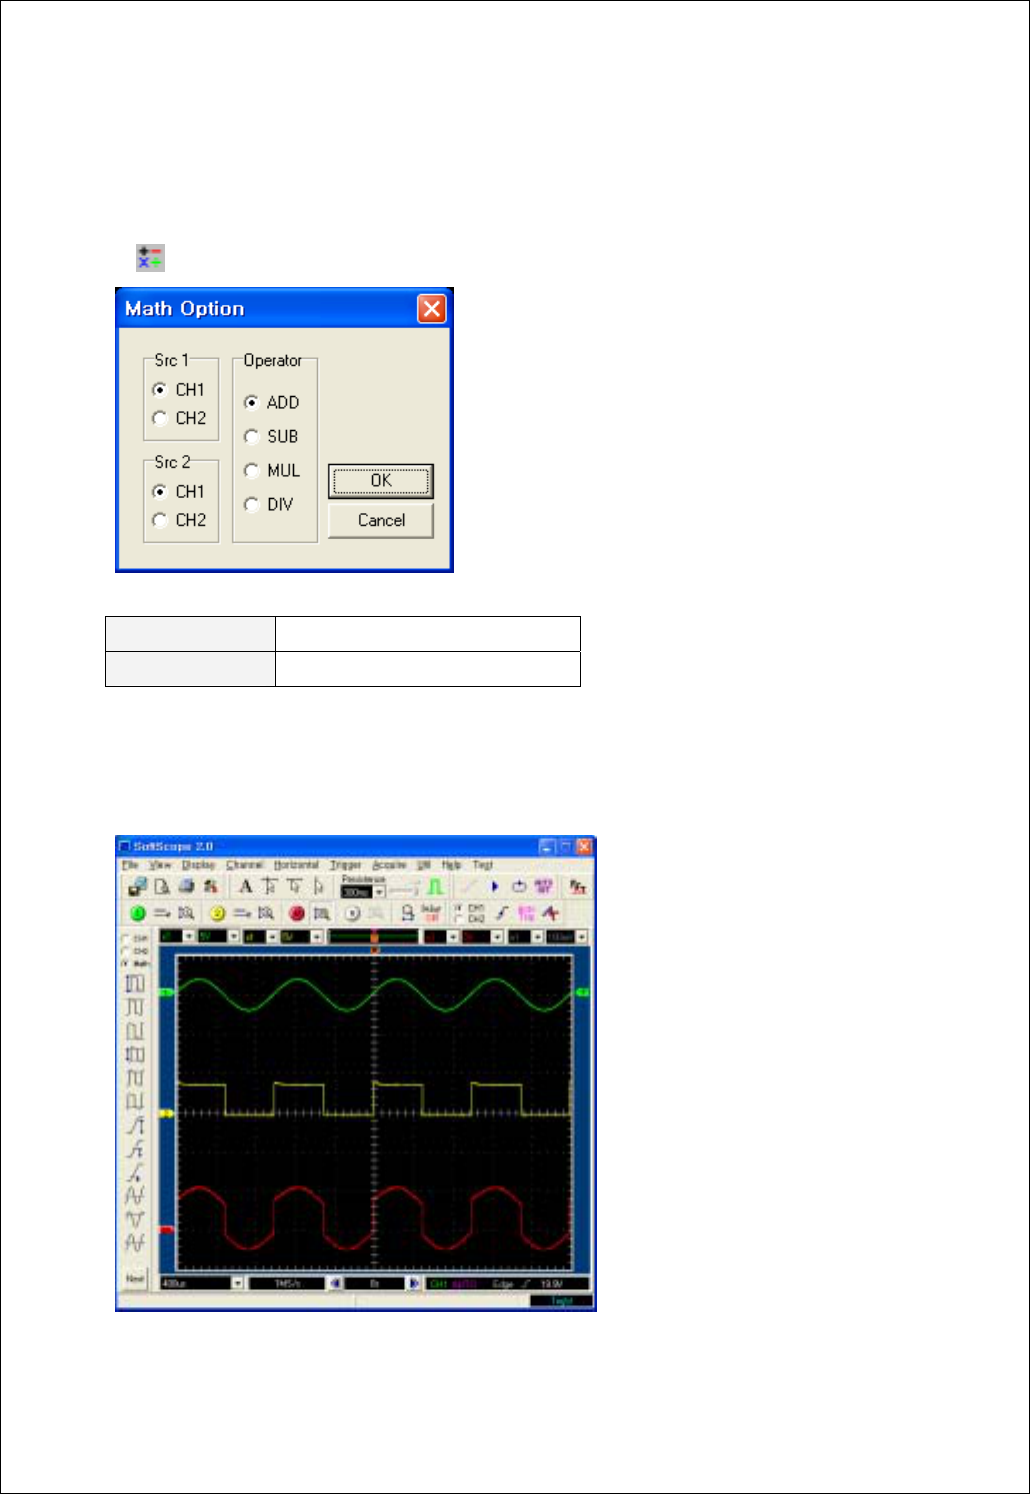Image resolution: width=1030 pixels, height=1494 pixels.
Task: Open the Persistence dropdown
Action: tap(380, 892)
